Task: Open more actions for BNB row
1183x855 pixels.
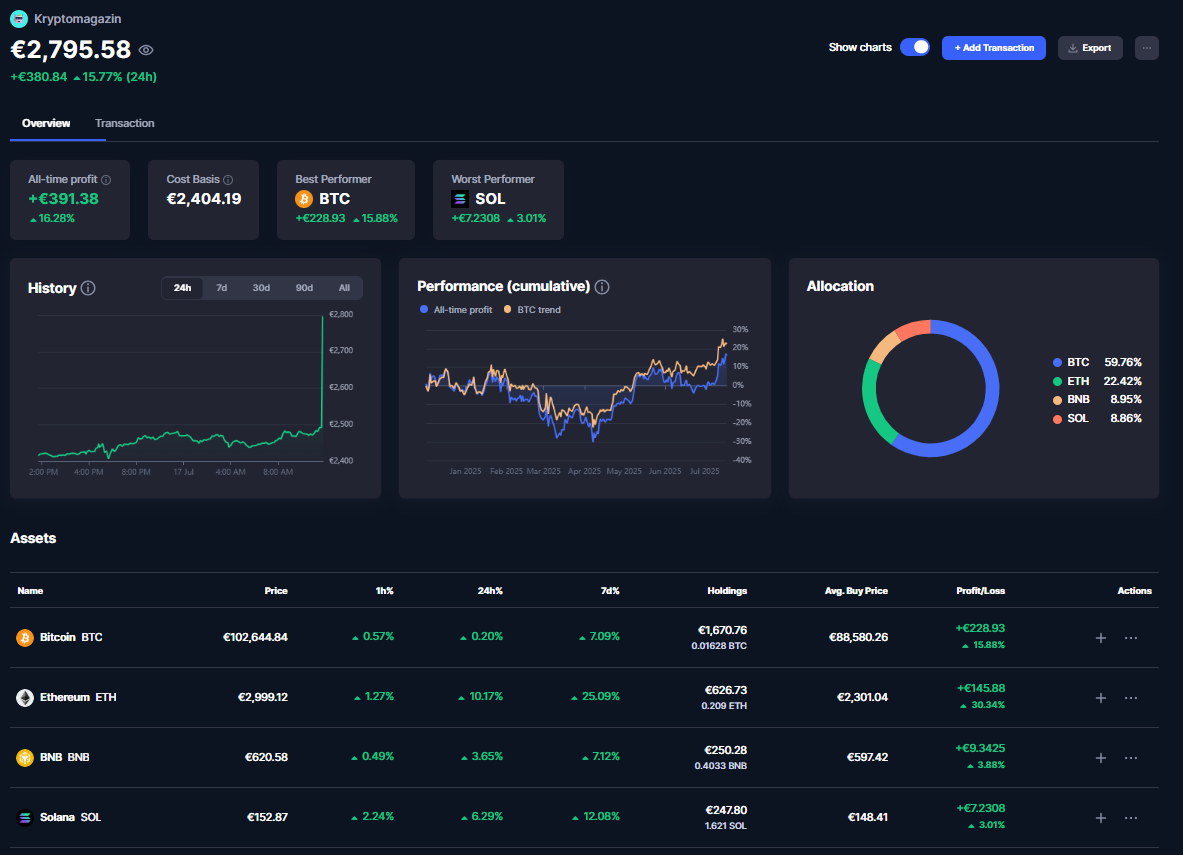Action: coord(1131,758)
